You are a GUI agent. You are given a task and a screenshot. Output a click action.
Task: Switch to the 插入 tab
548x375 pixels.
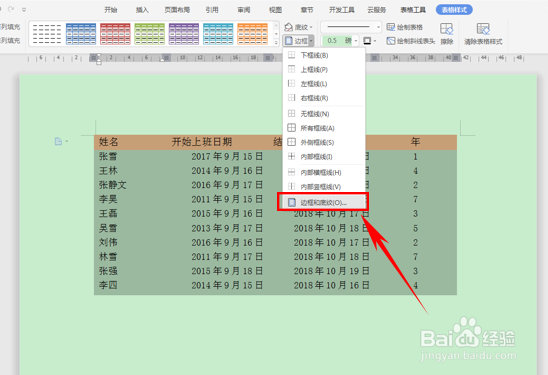coord(142,10)
